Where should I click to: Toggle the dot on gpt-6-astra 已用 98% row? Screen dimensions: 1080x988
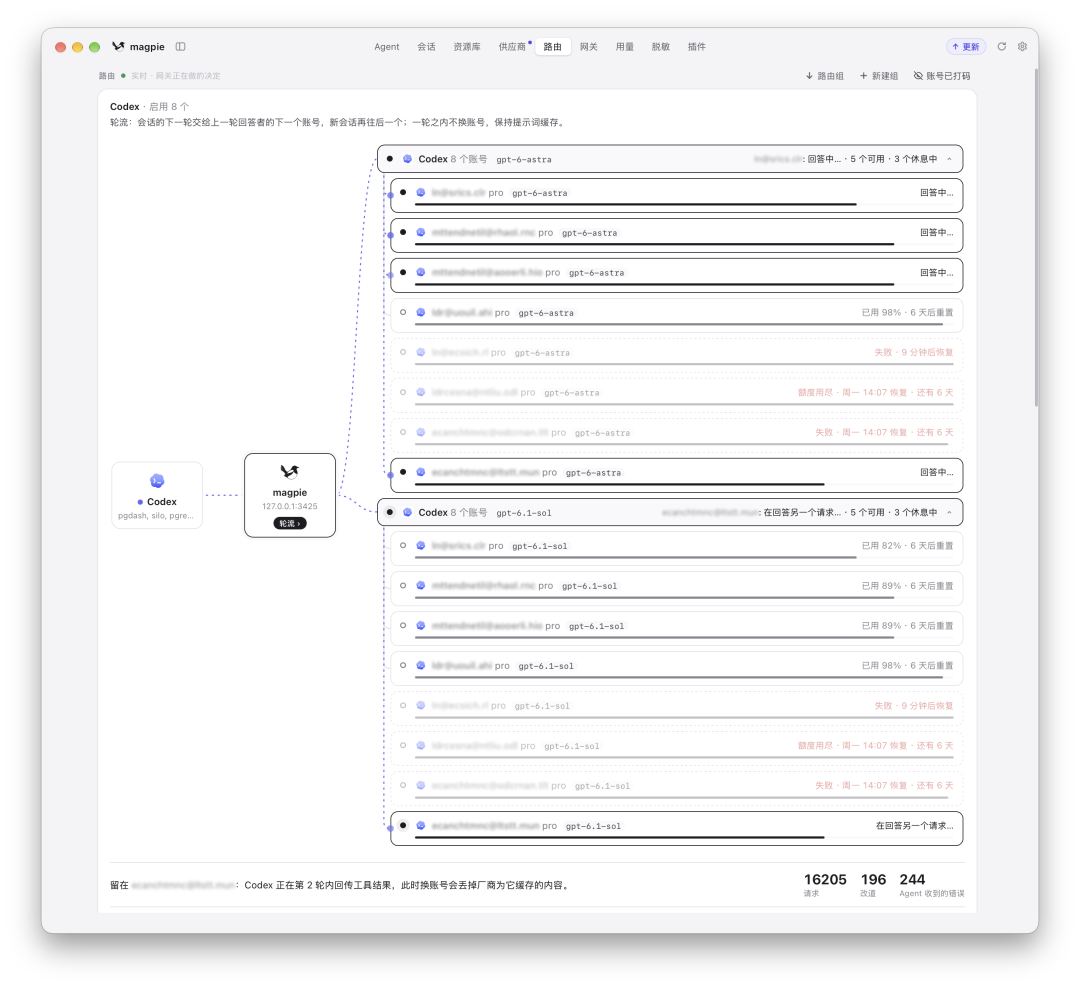tap(403, 312)
